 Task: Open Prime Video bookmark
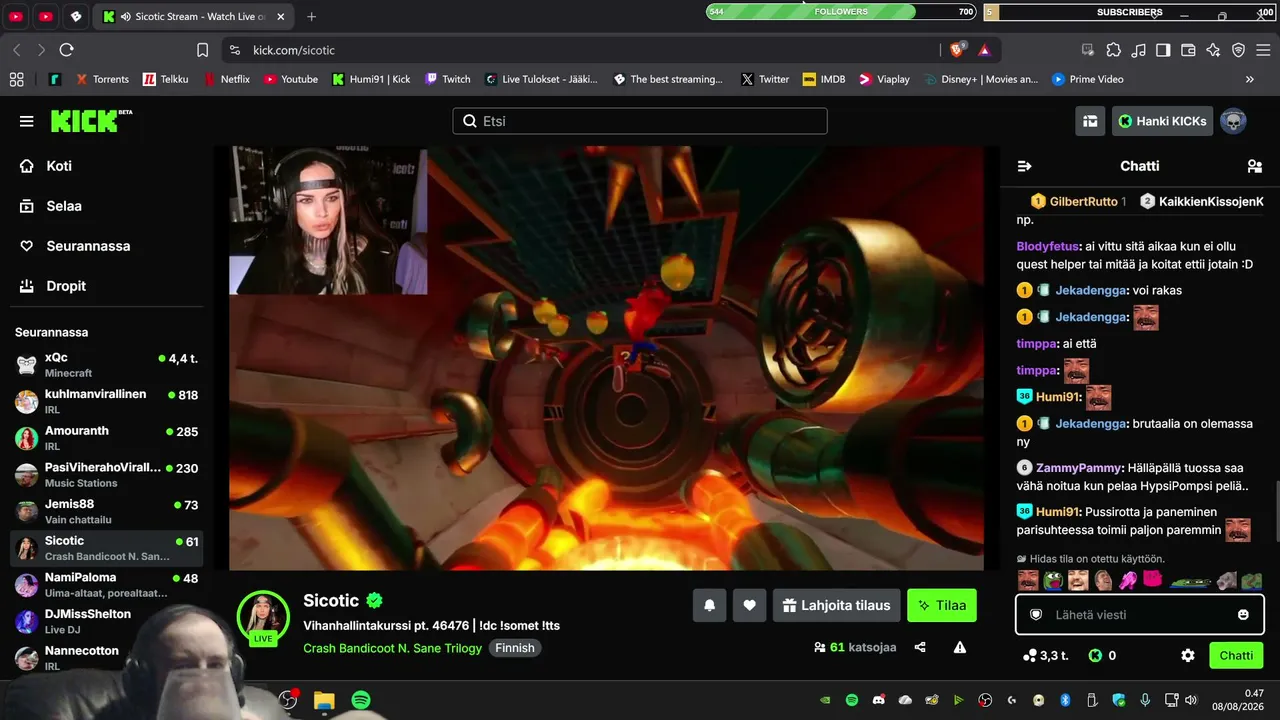click(1087, 79)
